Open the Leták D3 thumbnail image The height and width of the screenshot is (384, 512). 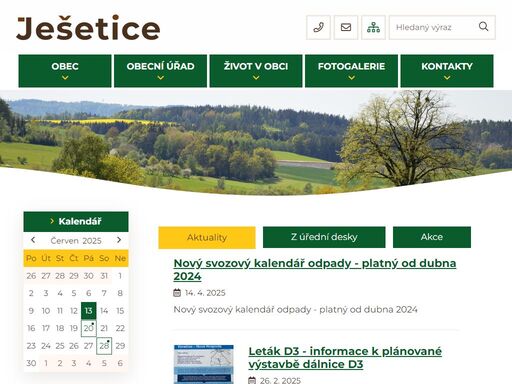coord(204,364)
